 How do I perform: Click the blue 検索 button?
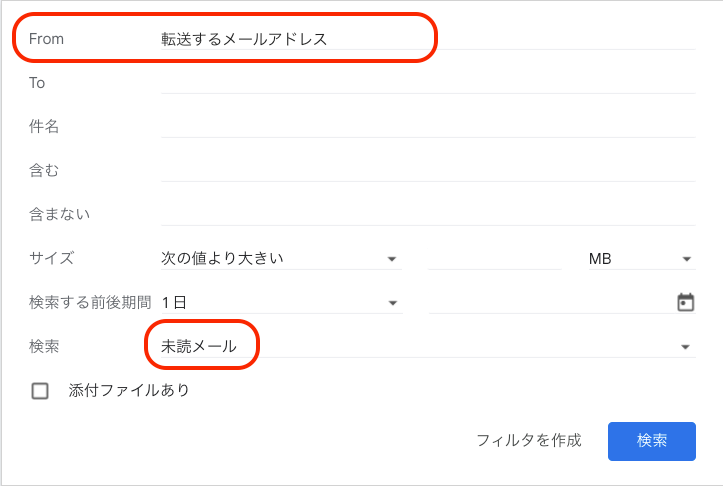click(652, 441)
